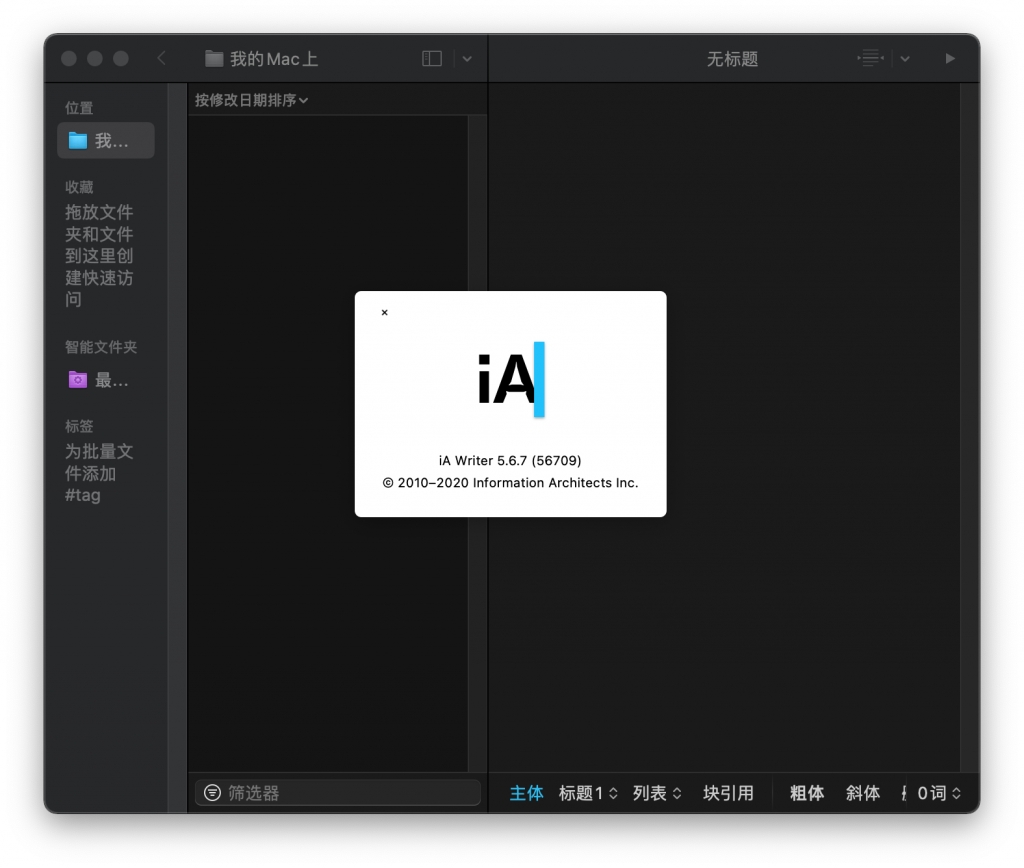Open the 0词 word count popup
The height and width of the screenshot is (868, 1024).
[x=939, y=793]
